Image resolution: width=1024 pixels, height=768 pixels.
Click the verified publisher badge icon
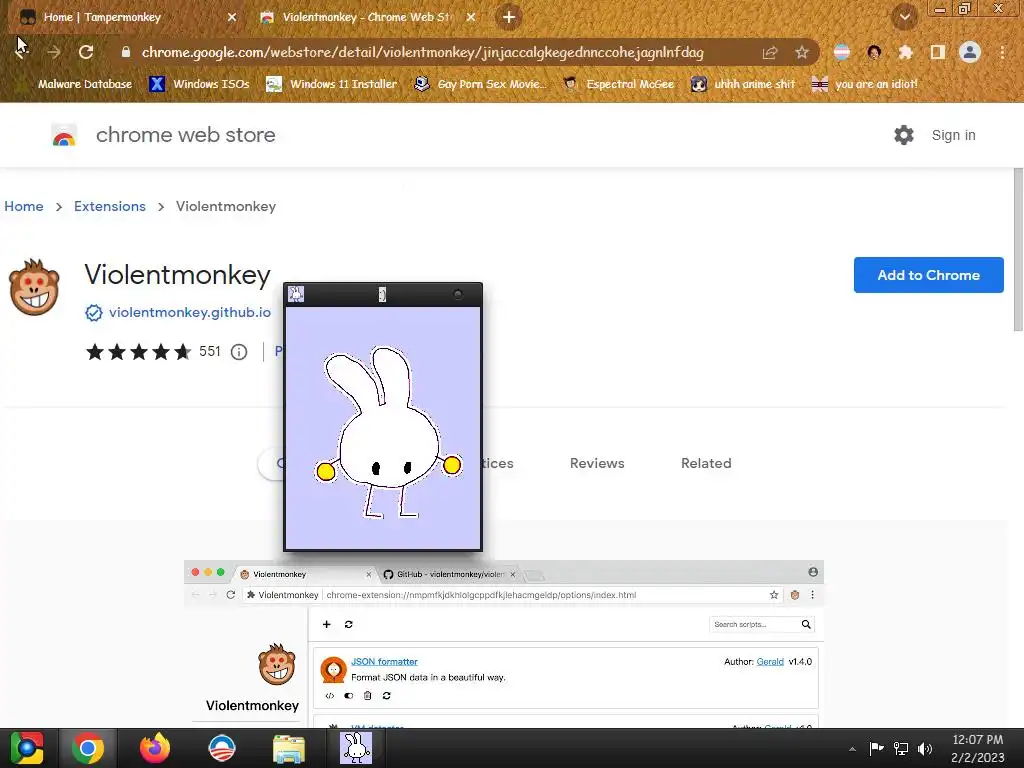(x=94, y=313)
